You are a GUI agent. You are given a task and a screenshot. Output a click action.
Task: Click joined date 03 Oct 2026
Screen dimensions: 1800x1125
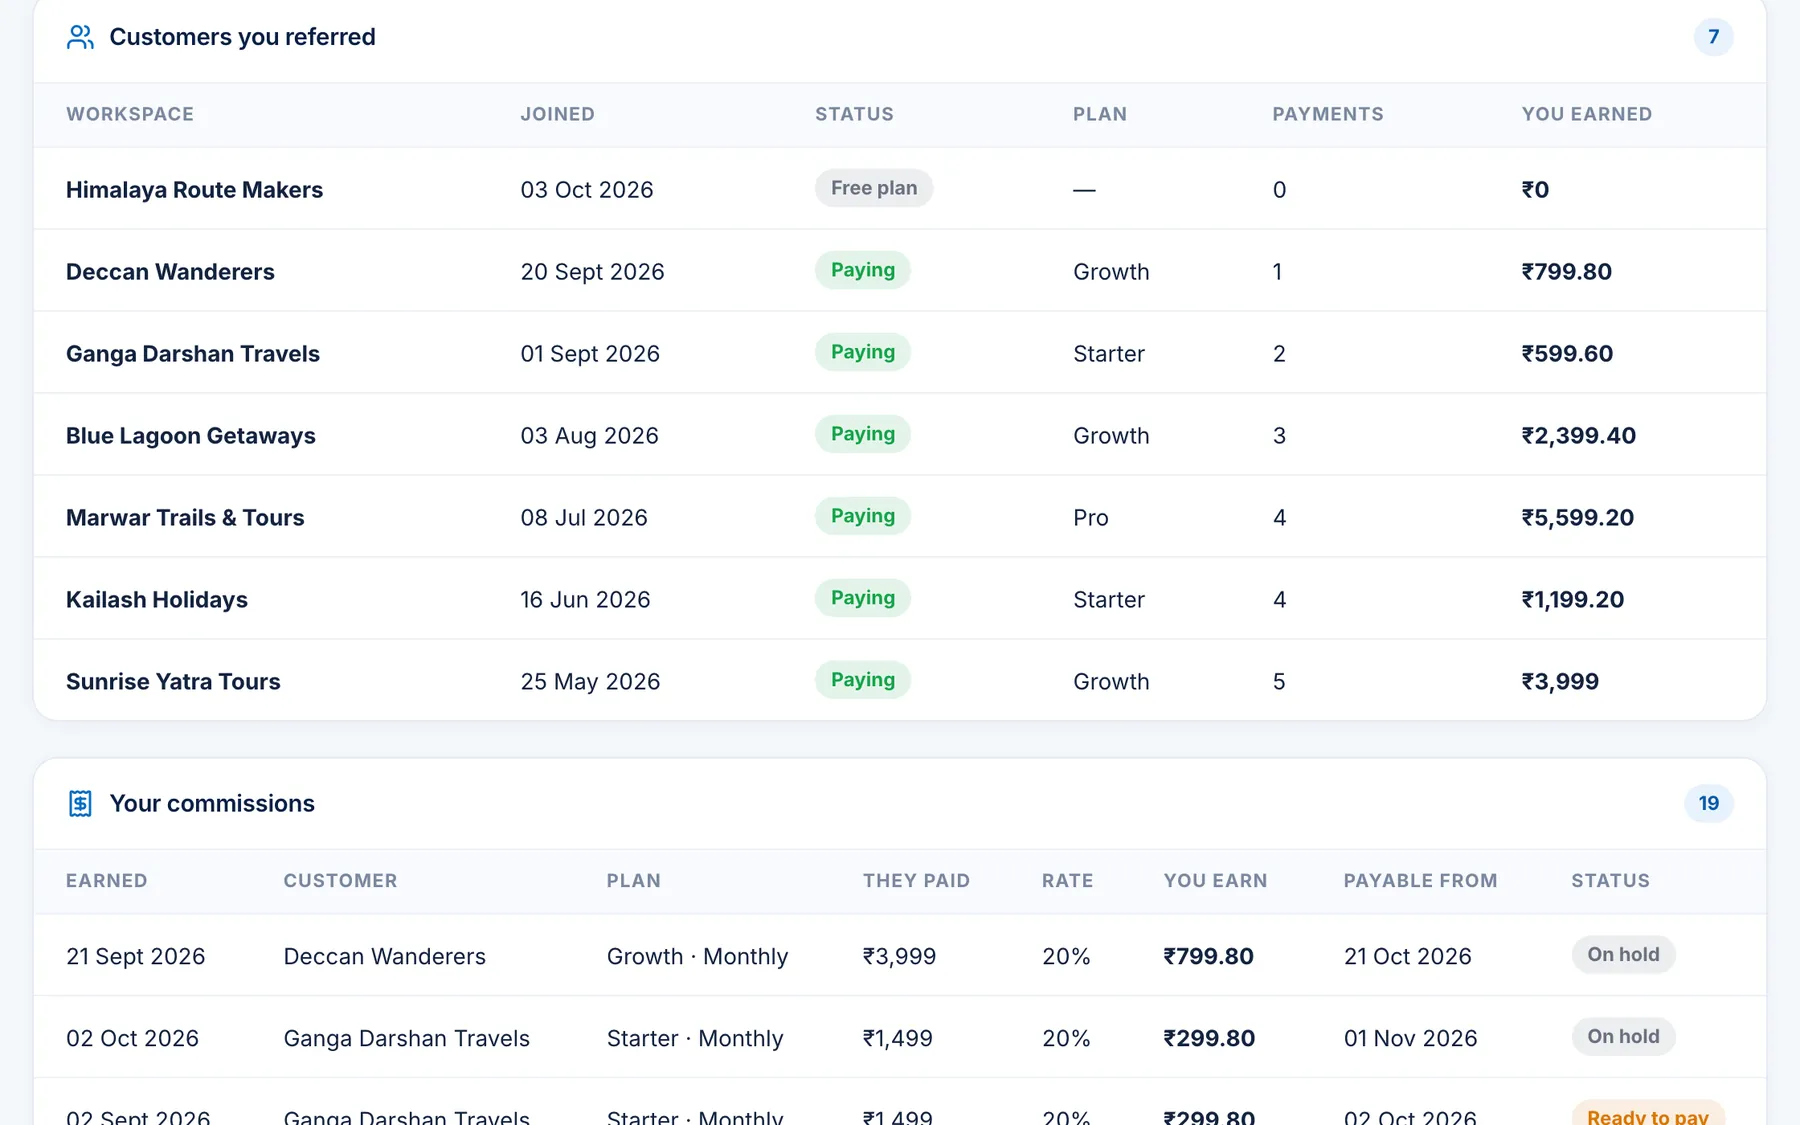click(587, 190)
